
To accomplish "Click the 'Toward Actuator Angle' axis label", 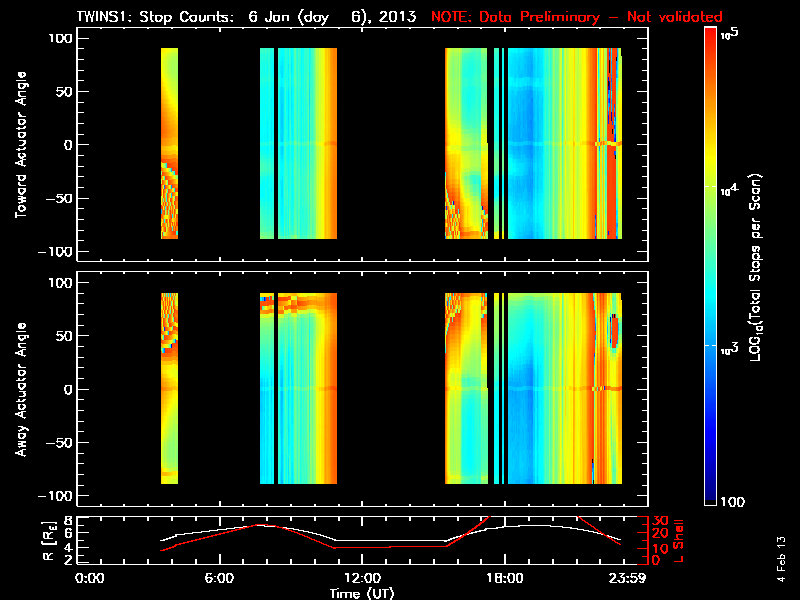I will [x=20, y=144].
